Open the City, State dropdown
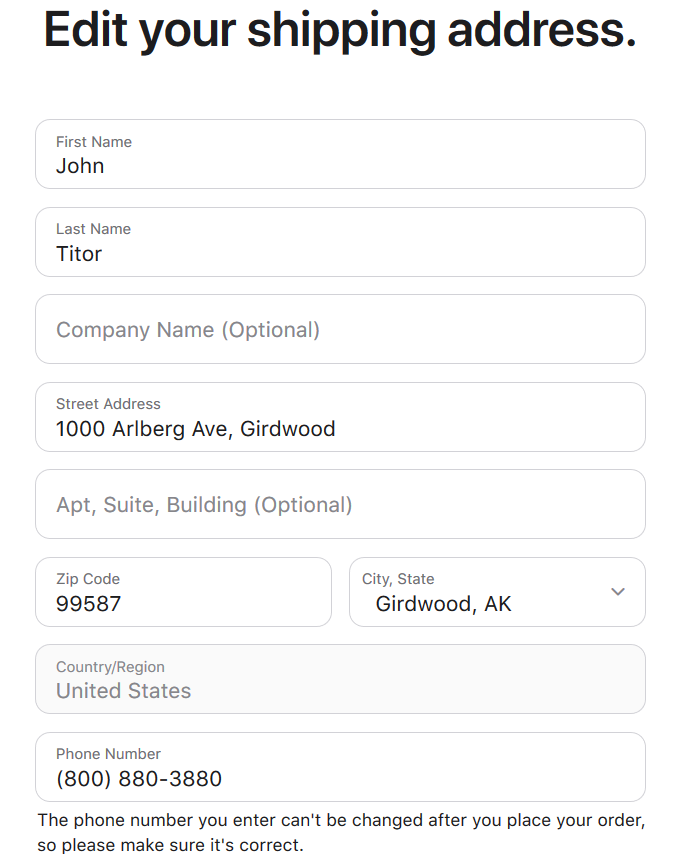Screen dimensions: 683x862 point(497,592)
